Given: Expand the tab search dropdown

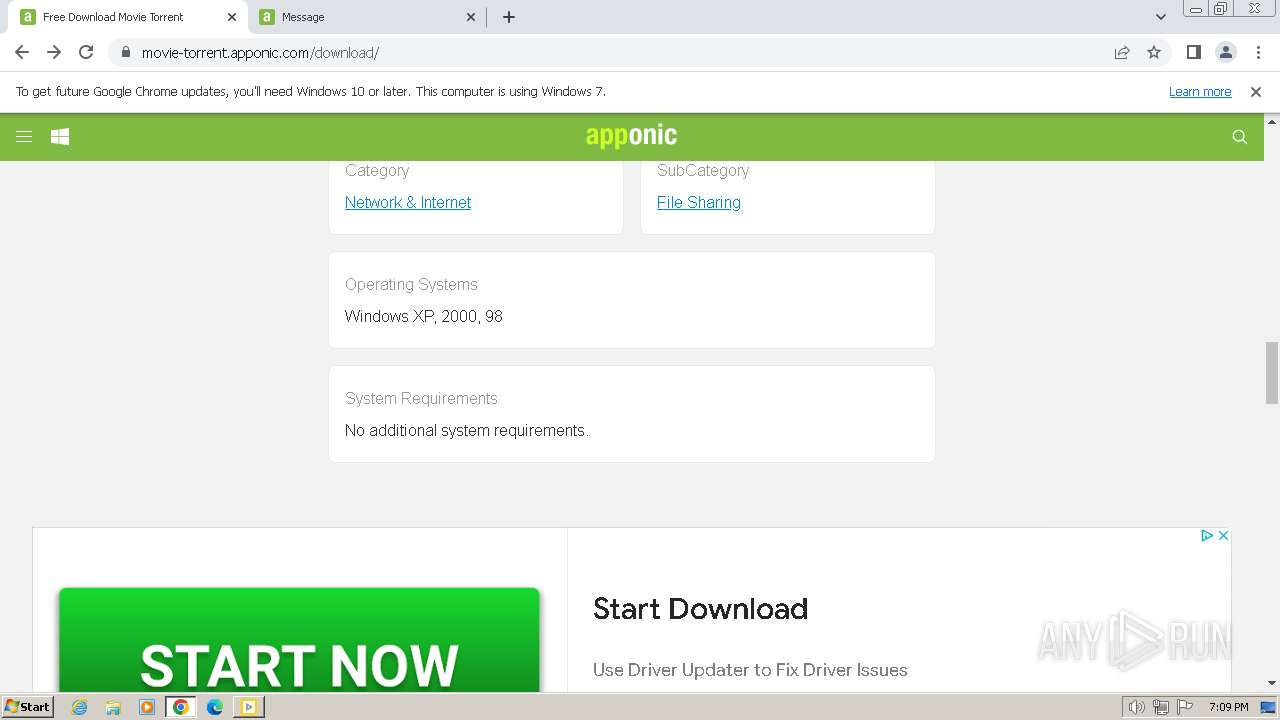Looking at the screenshot, I should (x=1161, y=17).
